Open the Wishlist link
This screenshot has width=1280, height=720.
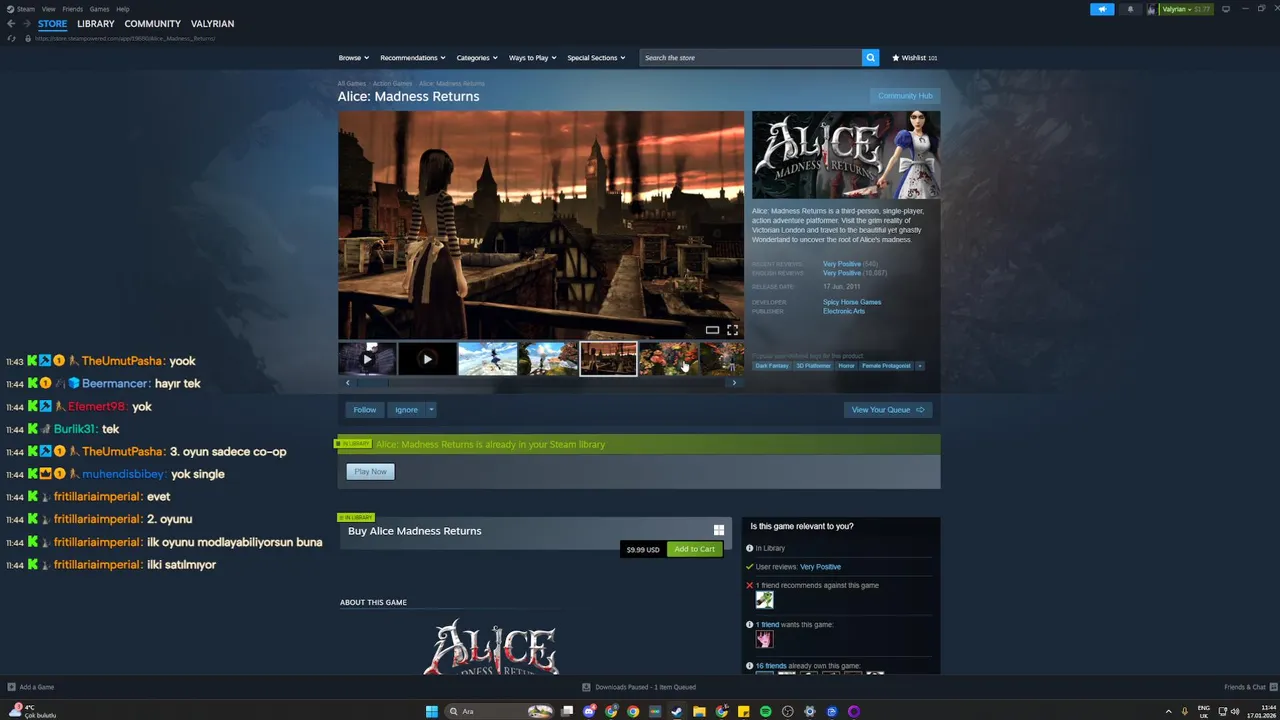click(x=915, y=58)
